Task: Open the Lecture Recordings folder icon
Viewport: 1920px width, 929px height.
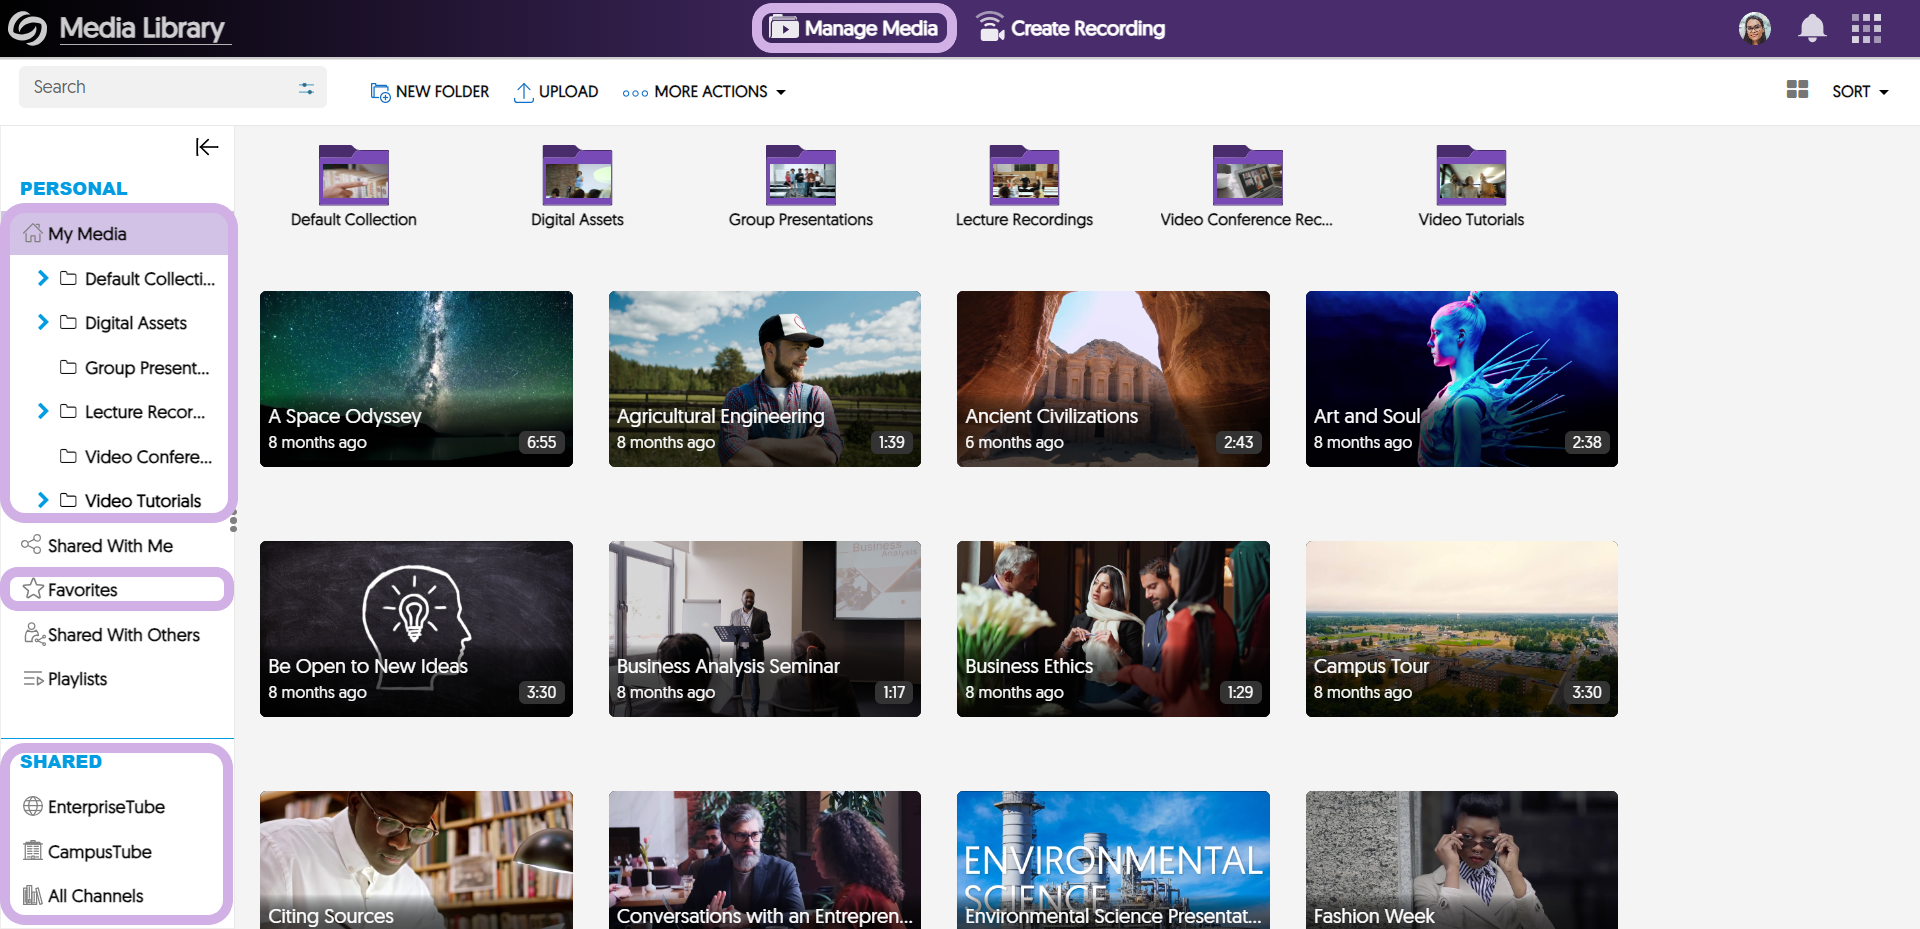Action: pos(1024,176)
